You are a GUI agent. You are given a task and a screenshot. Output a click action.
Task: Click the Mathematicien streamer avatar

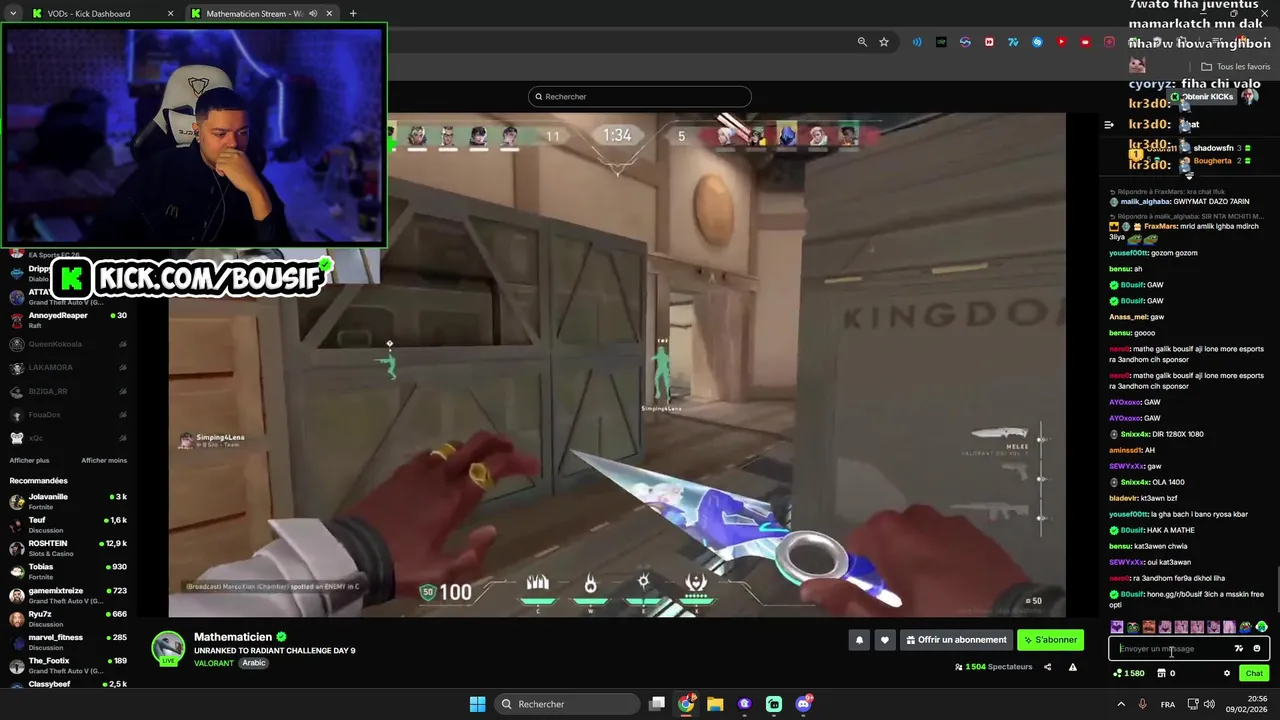[168, 648]
